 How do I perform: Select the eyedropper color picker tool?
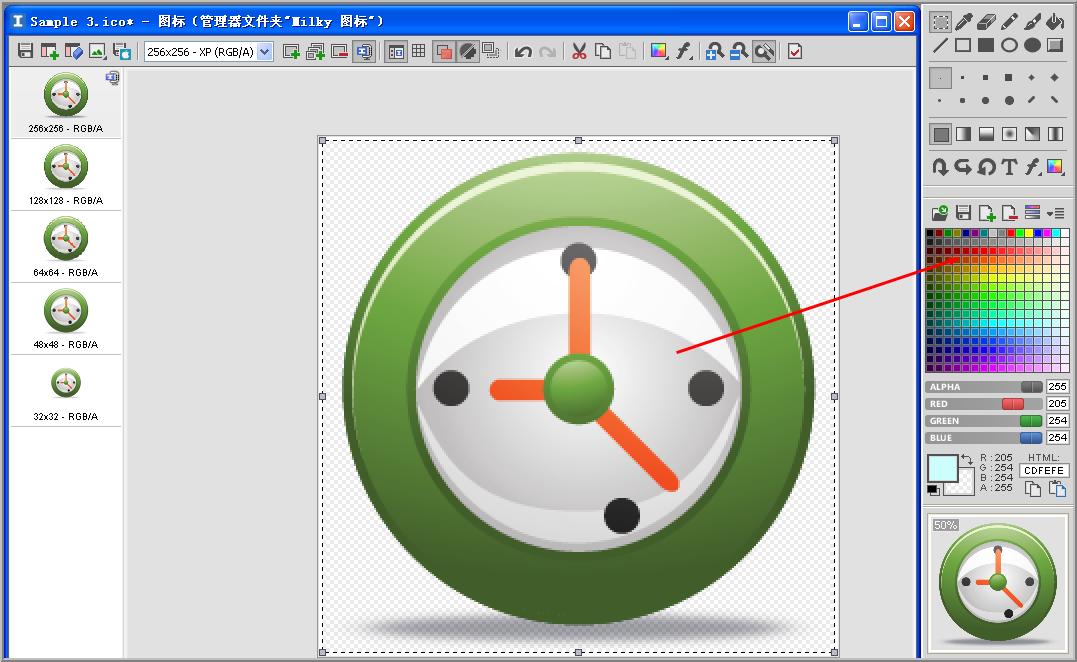(x=964, y=21)
